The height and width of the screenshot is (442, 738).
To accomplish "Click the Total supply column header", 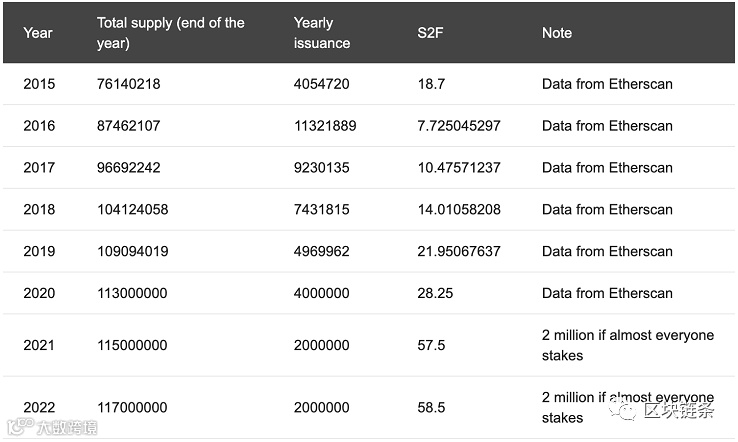I will coord(170,33).
